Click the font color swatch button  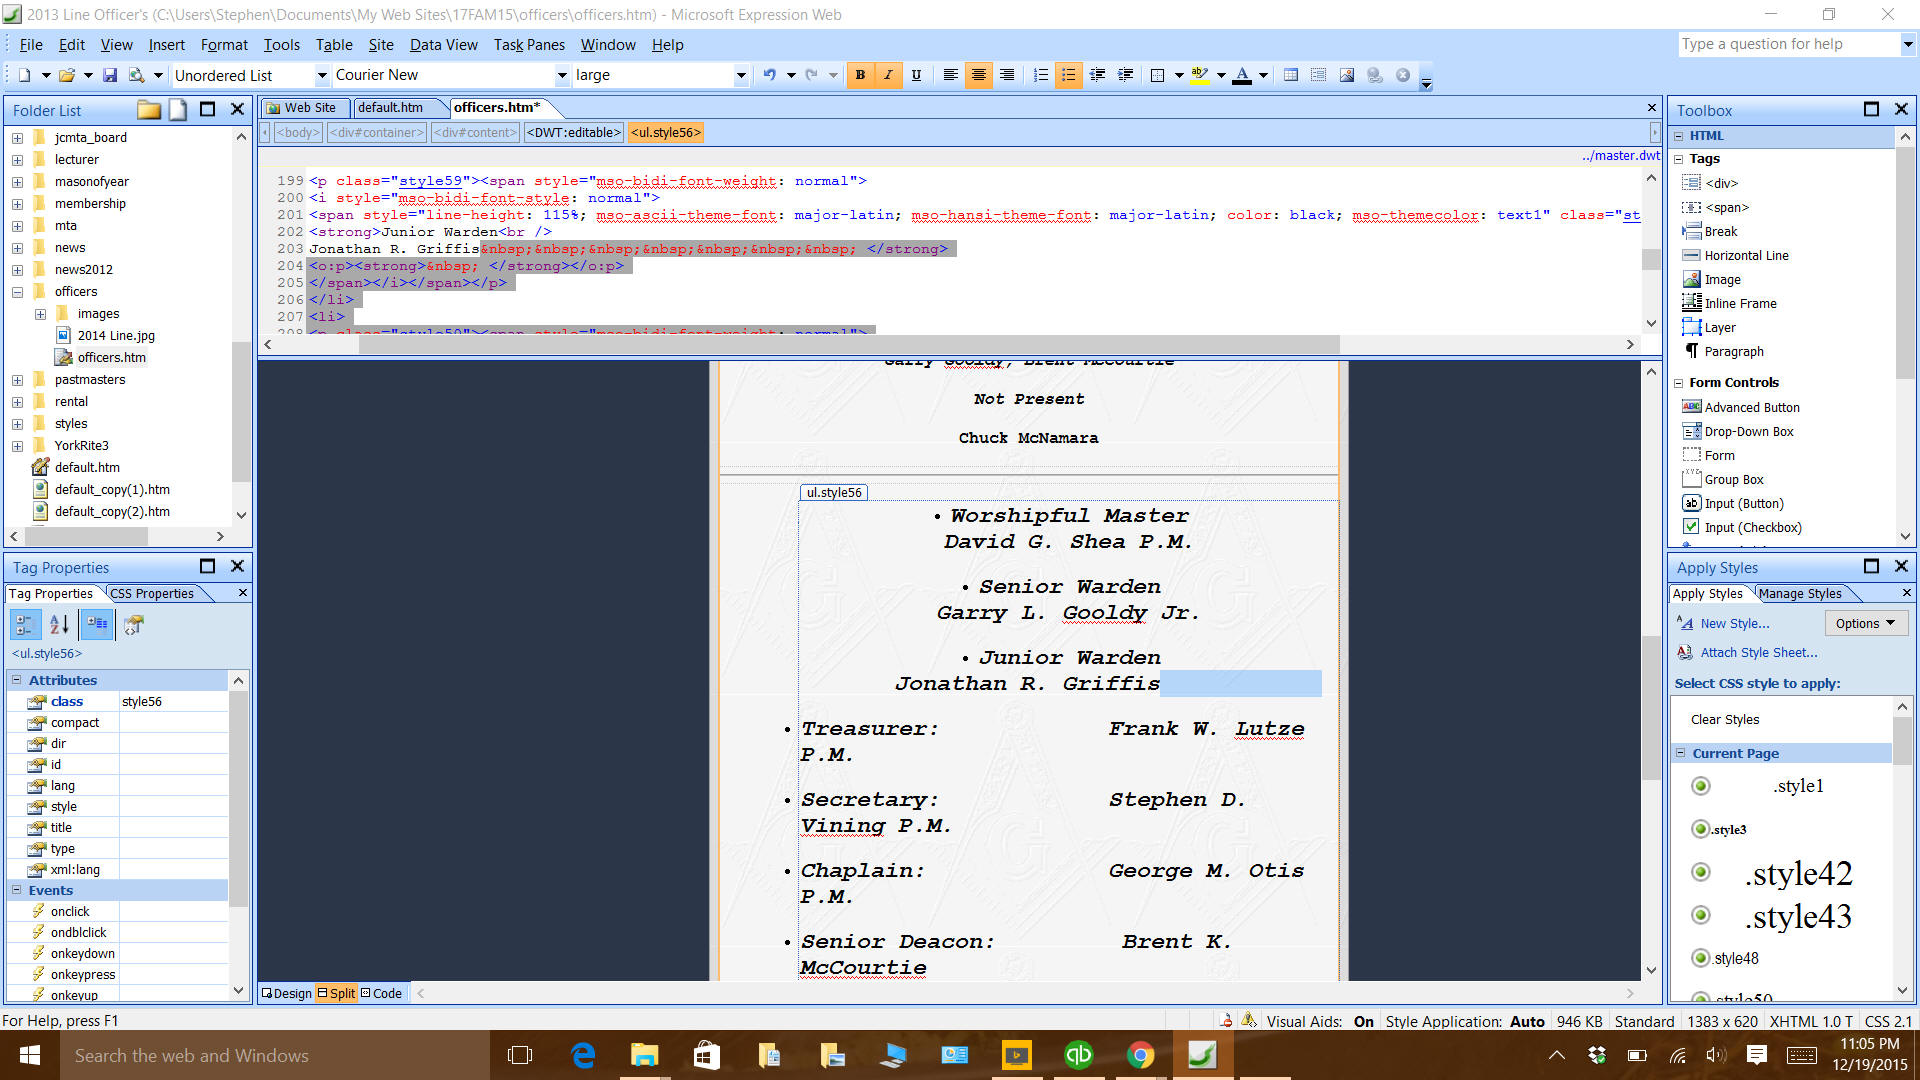tap(1241, 75)
